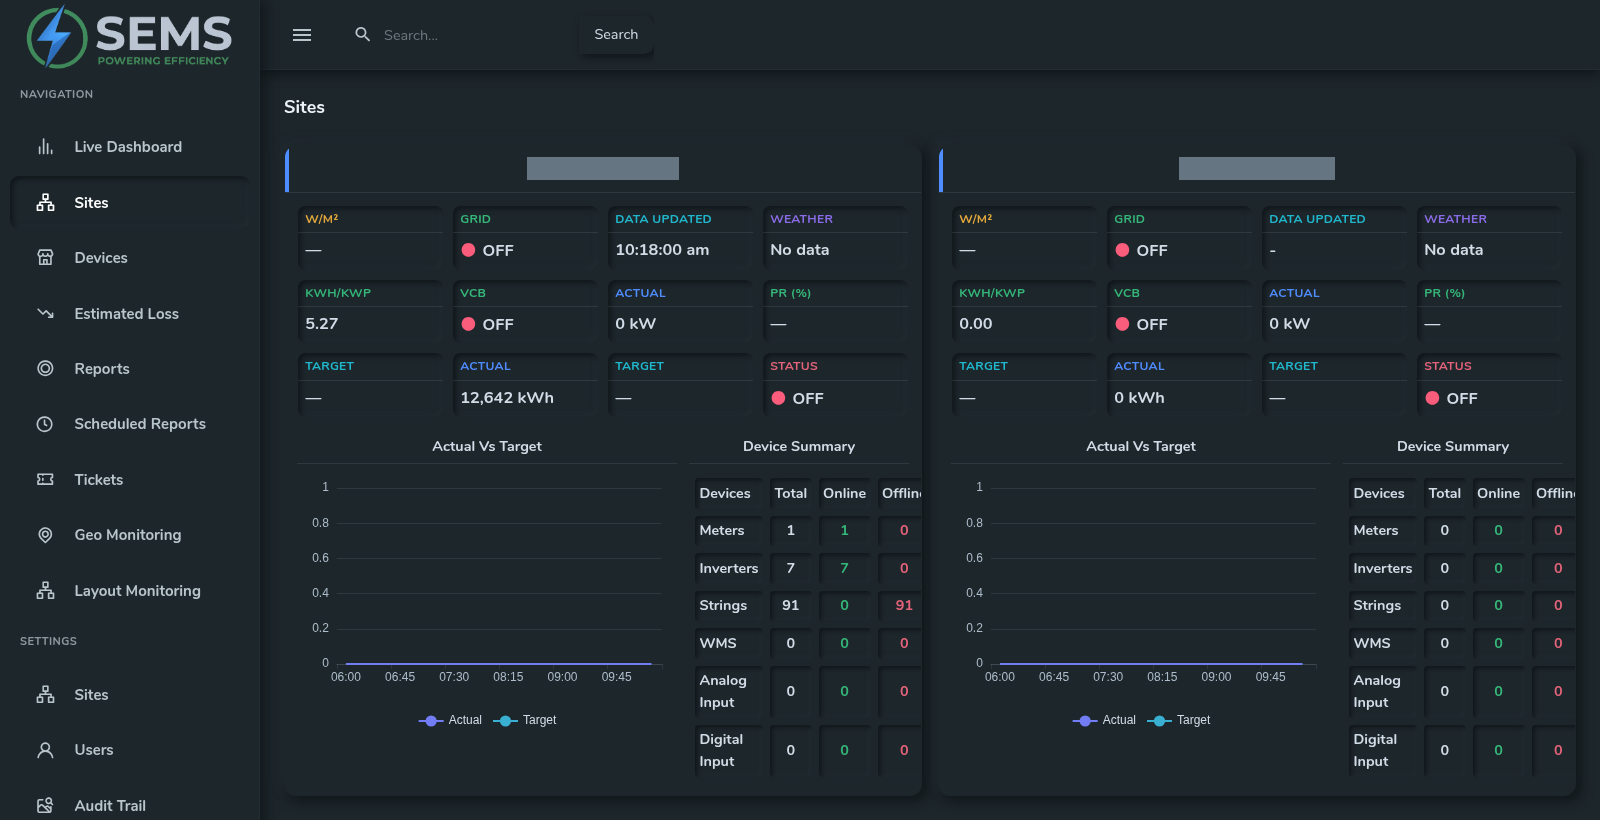
Task: Select Sites under the Navigation section
Action: click(130, 203)
